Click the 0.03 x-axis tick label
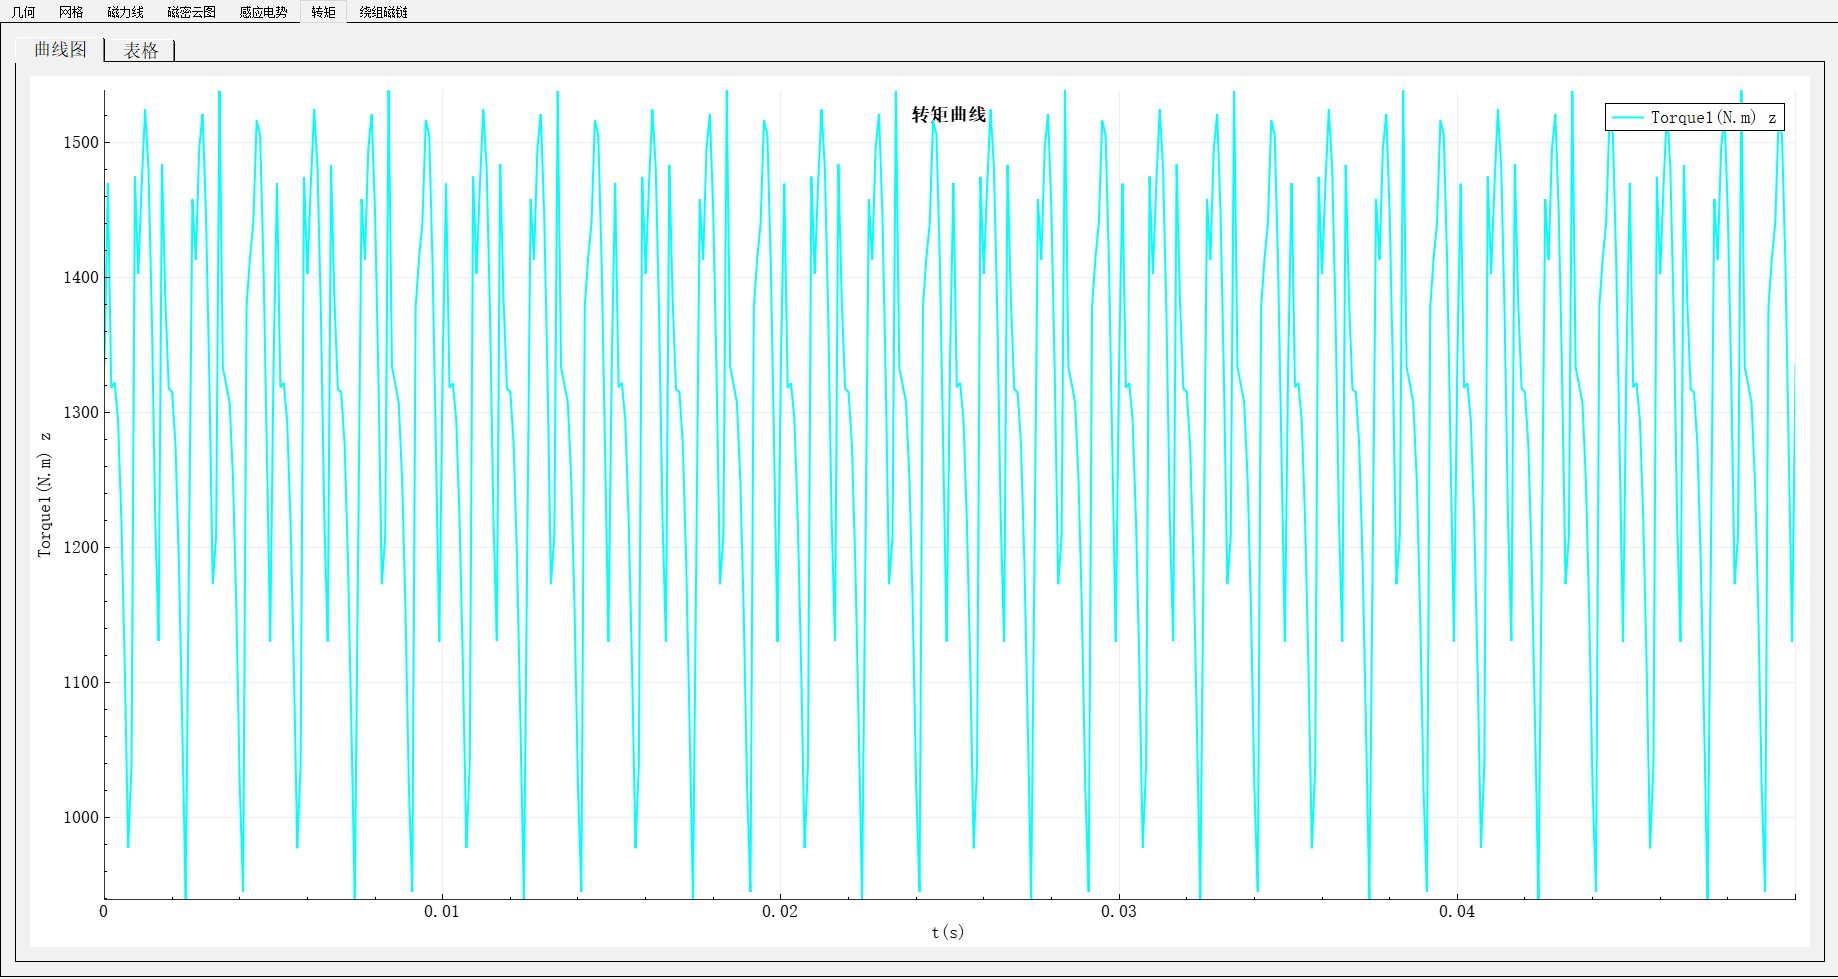Viewport: 1838px width, 979px height. (1119, 911)
